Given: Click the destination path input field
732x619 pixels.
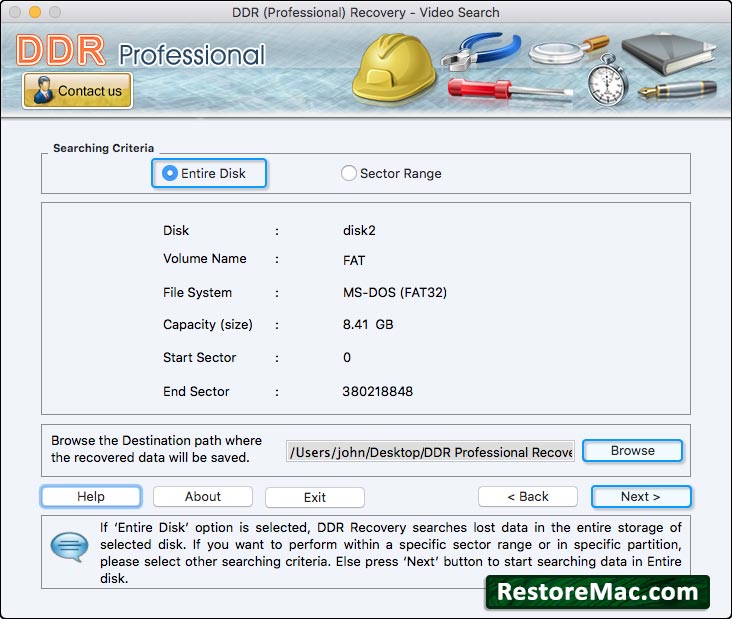Looking at the screenshot, I should click(430, 452).
